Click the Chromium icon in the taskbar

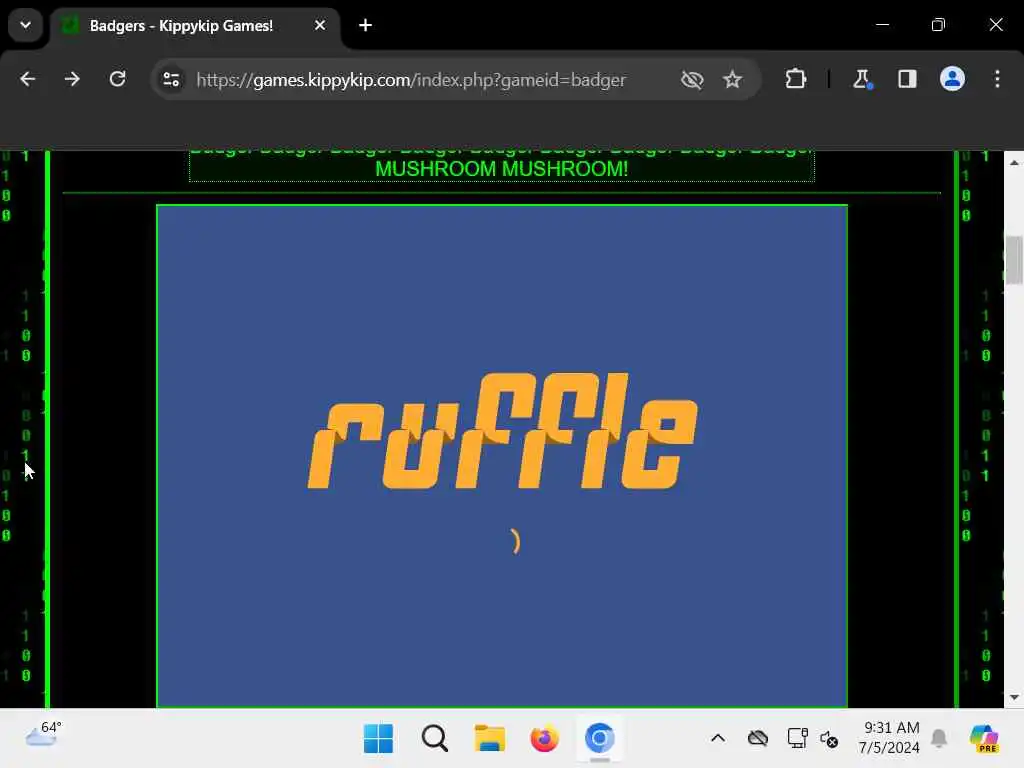[600, 739]
